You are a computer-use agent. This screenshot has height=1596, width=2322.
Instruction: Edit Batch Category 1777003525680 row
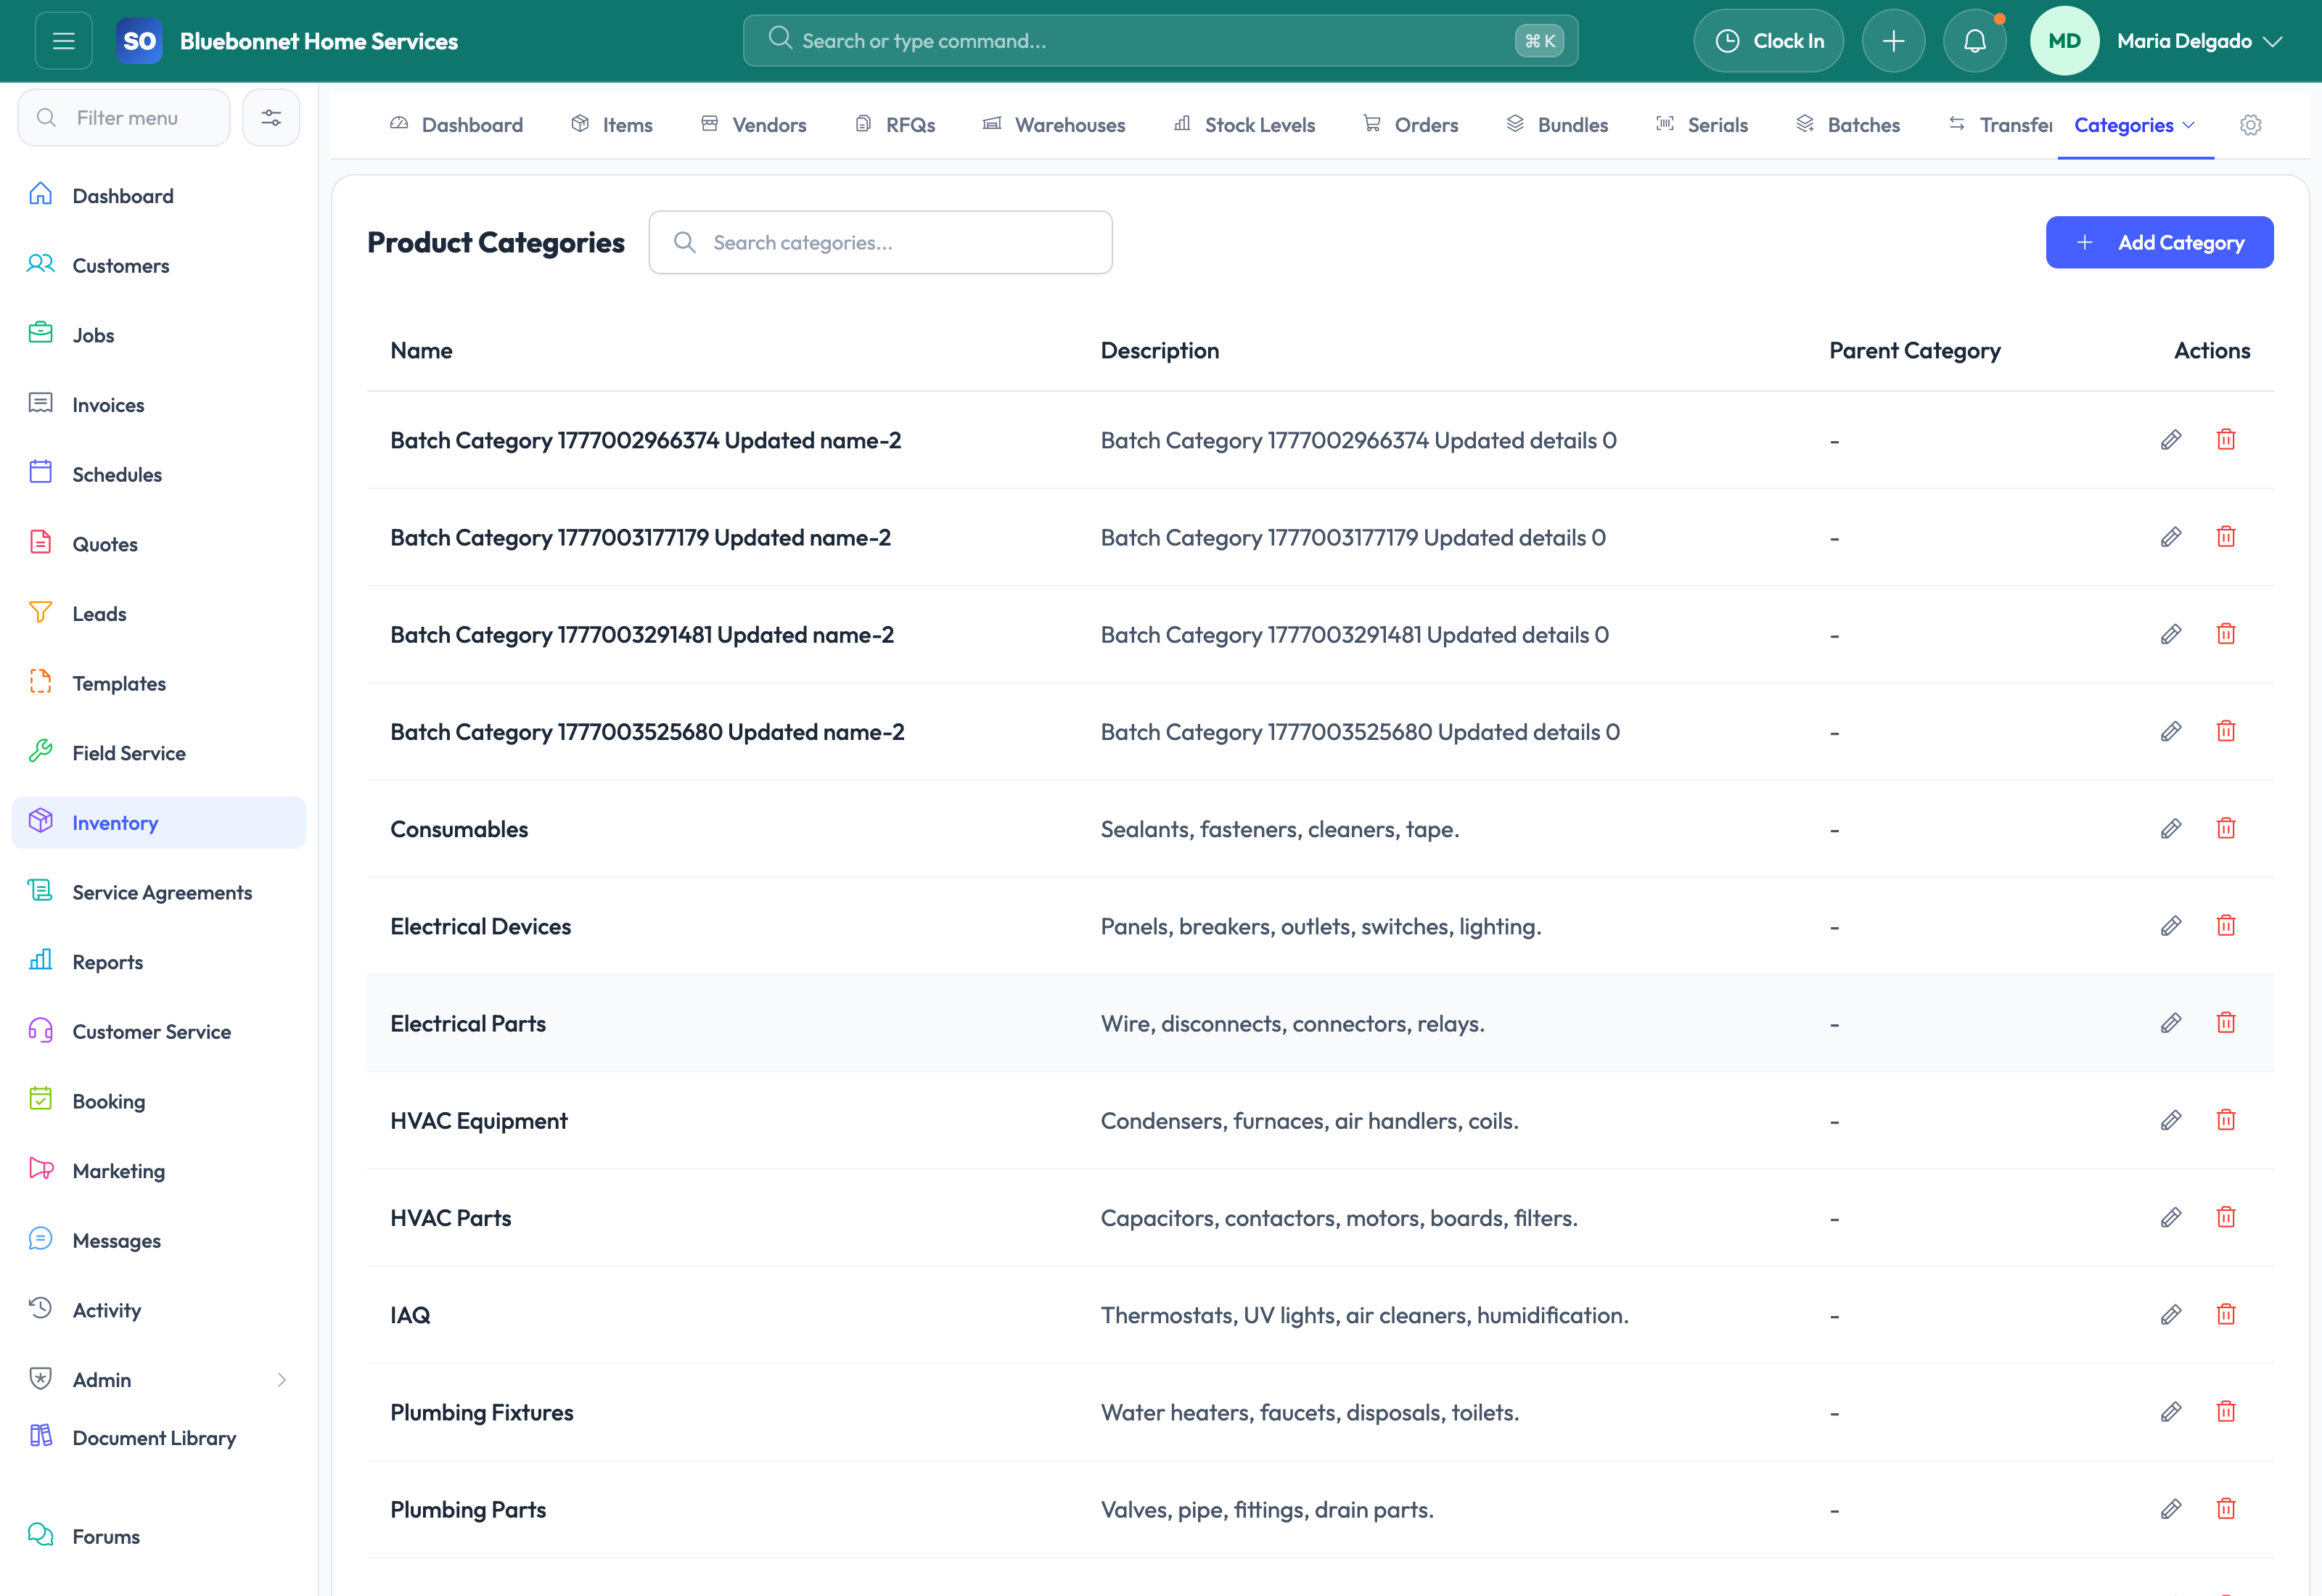coord(2170,732)
